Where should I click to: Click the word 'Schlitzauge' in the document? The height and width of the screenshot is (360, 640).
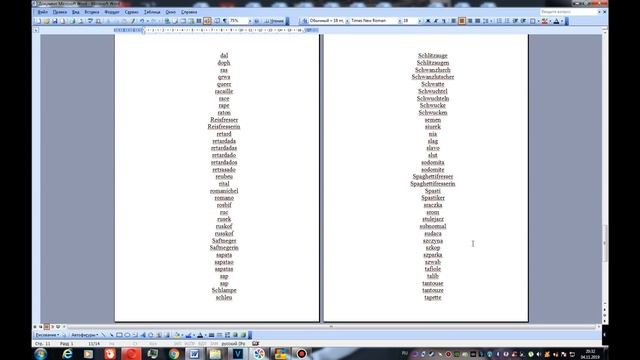pyautogui.click(x=433, y=56)
